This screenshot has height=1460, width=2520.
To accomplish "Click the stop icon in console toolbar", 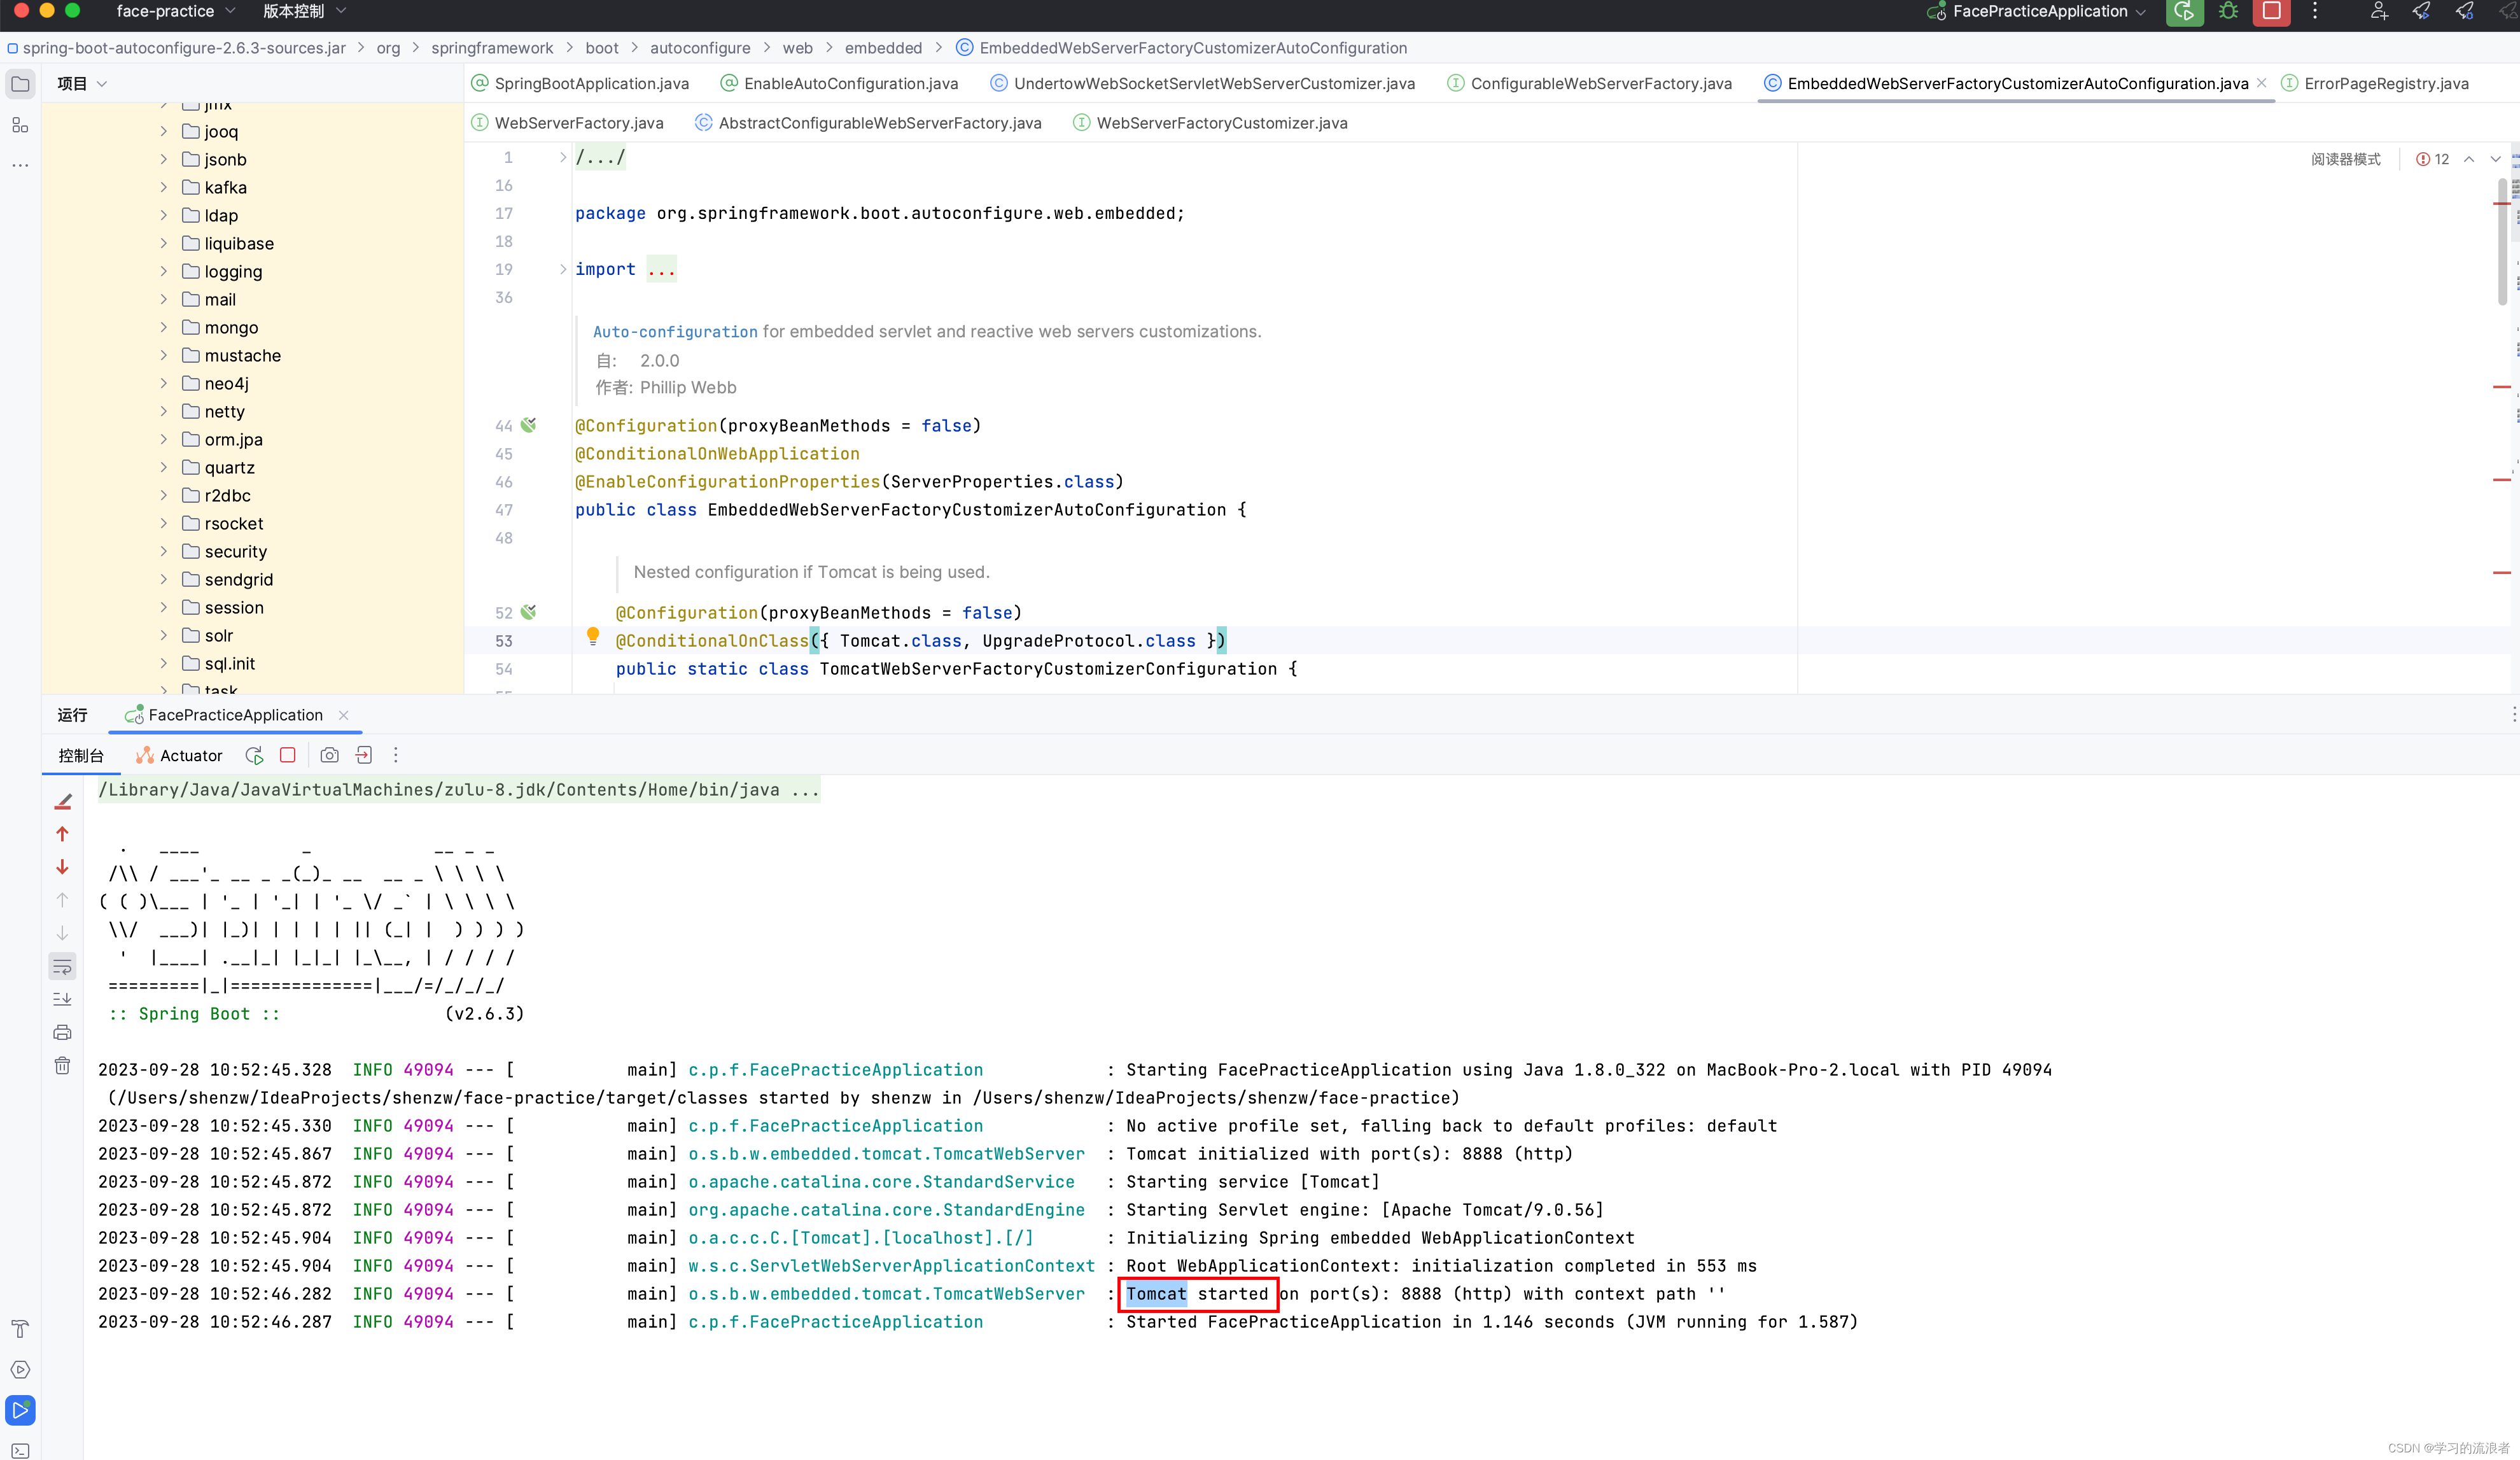I will 288,755.
